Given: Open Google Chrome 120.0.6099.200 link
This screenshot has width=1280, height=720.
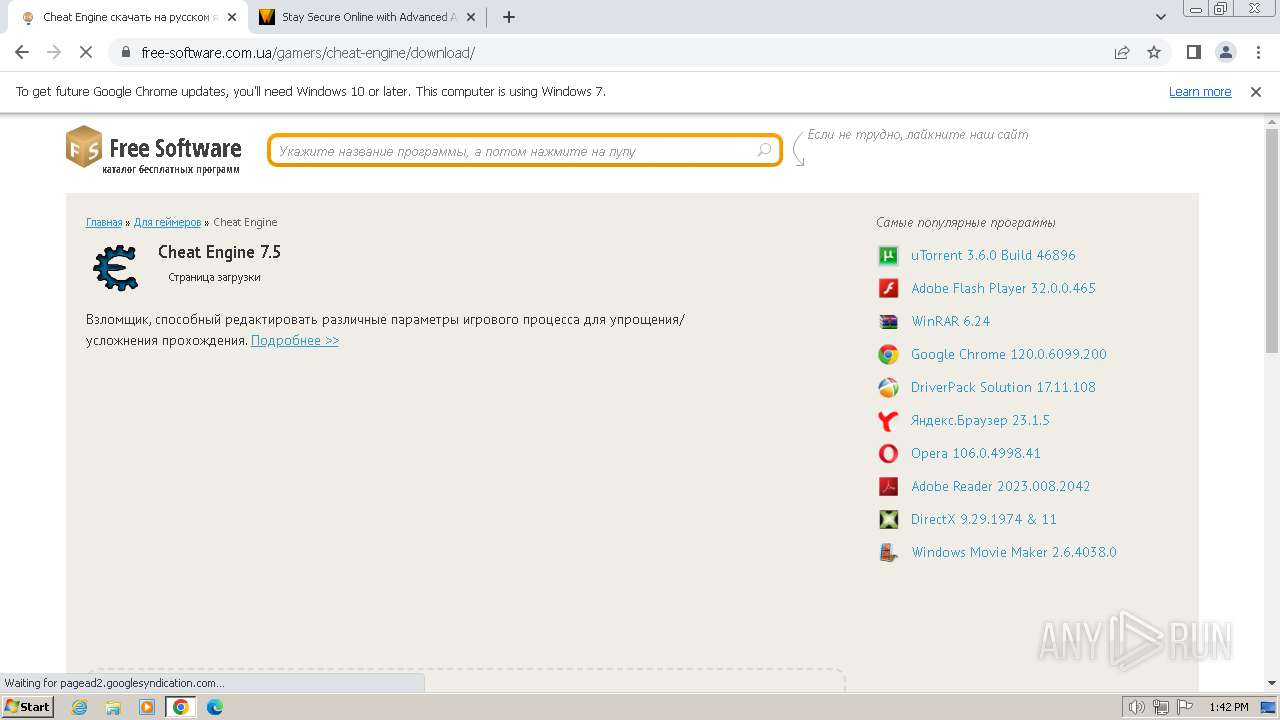Looking at the screenshot, I should [1009, 354].
